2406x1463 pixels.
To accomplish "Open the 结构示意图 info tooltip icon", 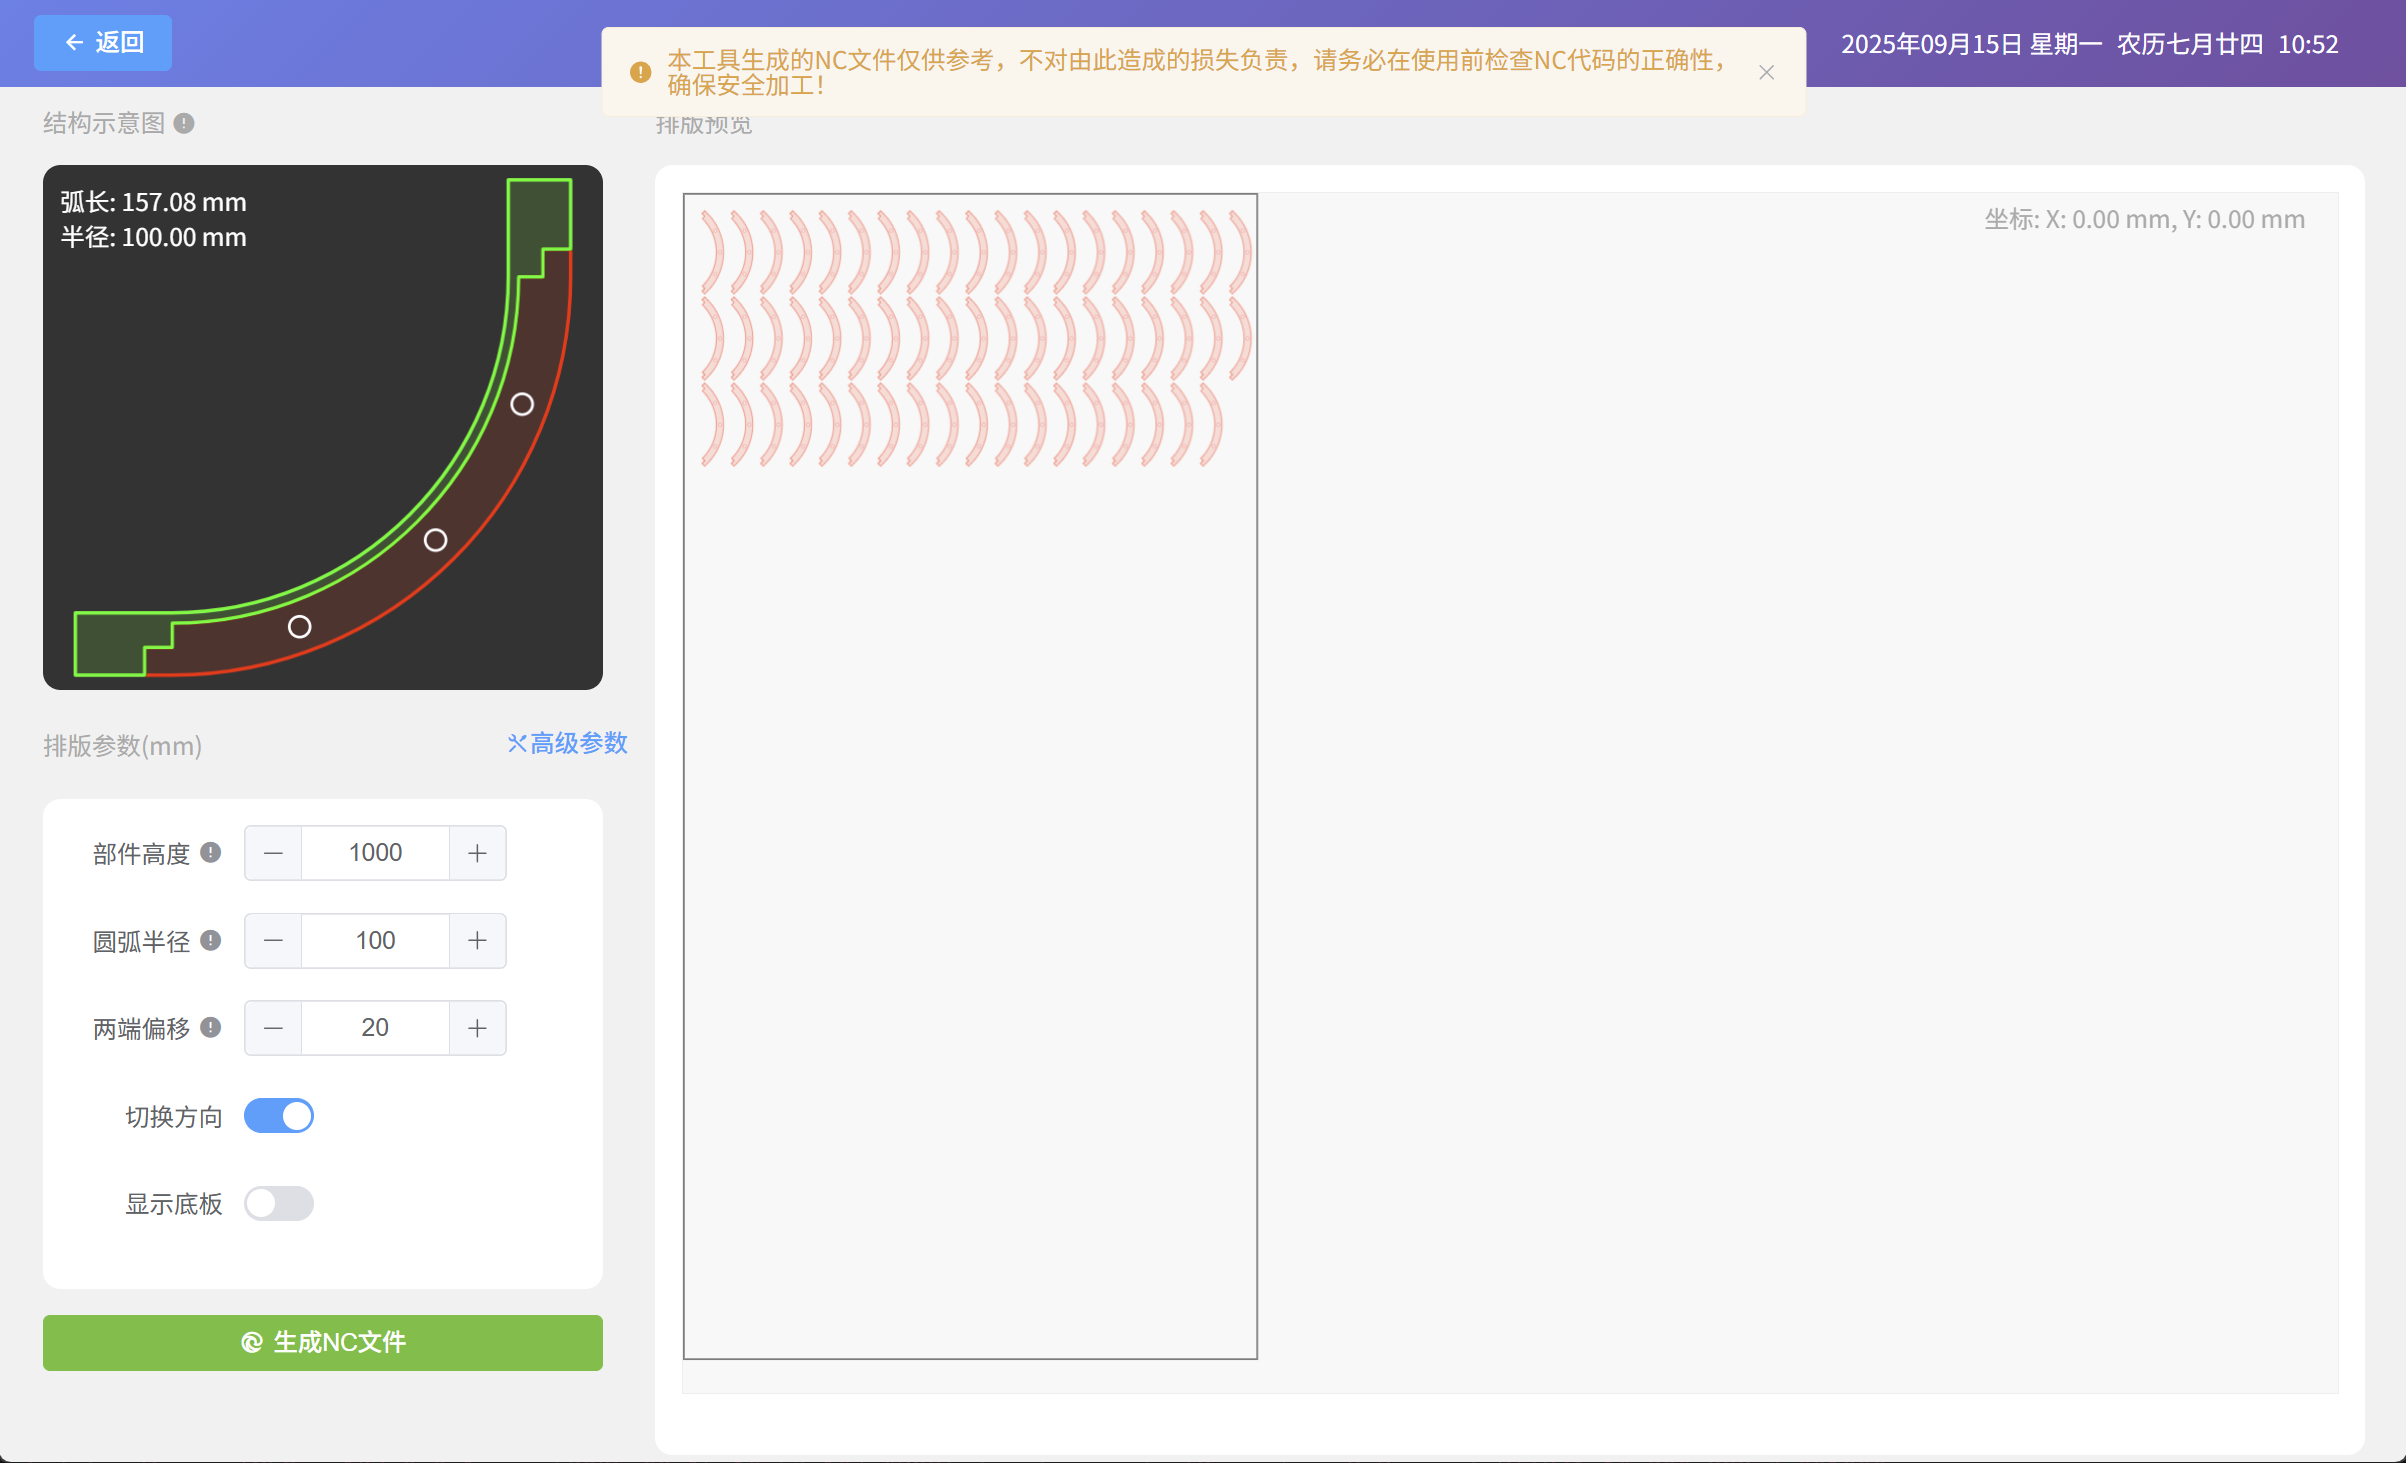I will coord(182,122).
